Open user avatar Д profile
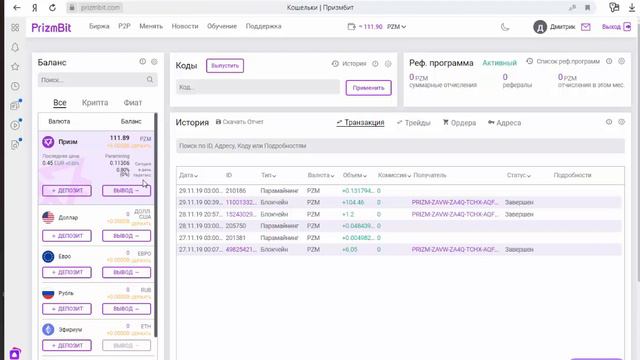 click(540, 27)
